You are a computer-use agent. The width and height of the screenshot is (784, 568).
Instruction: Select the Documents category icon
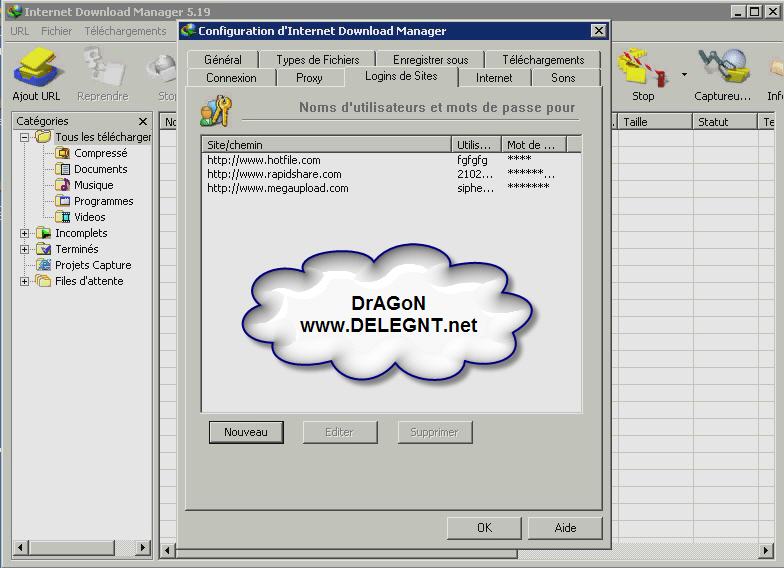pyautogui.click(x=62, y=169)
